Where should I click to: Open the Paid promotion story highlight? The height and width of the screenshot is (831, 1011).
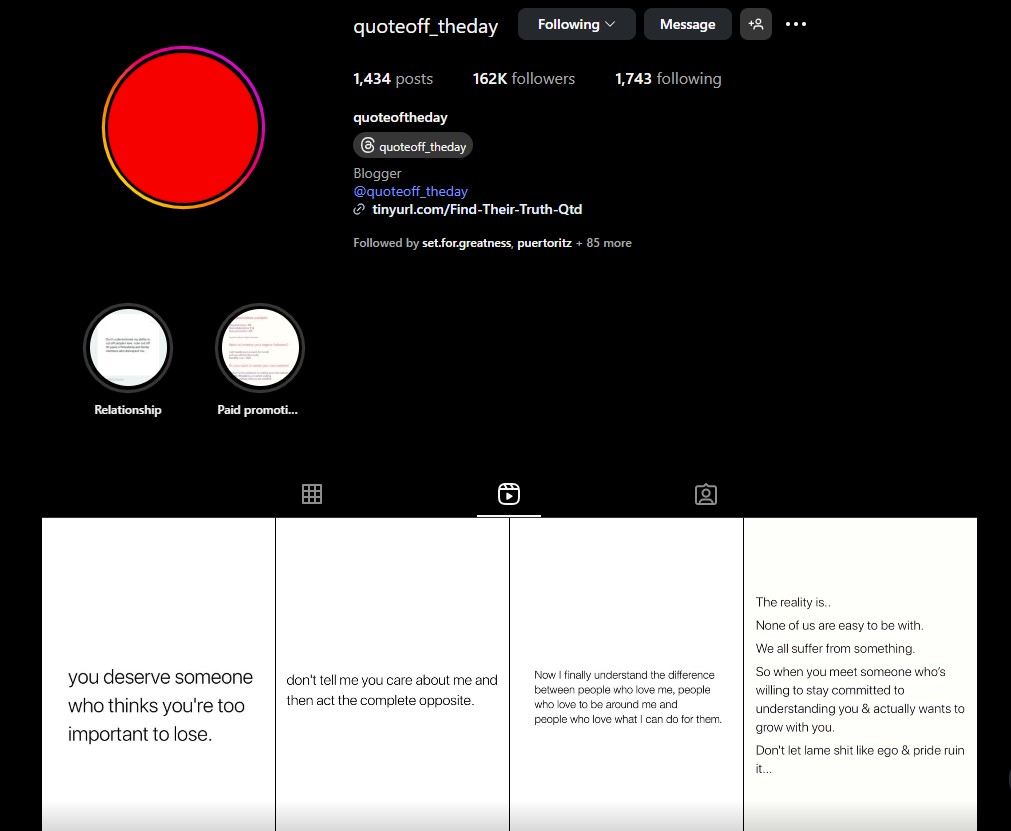pyautogui.click(x=259, y=349)
